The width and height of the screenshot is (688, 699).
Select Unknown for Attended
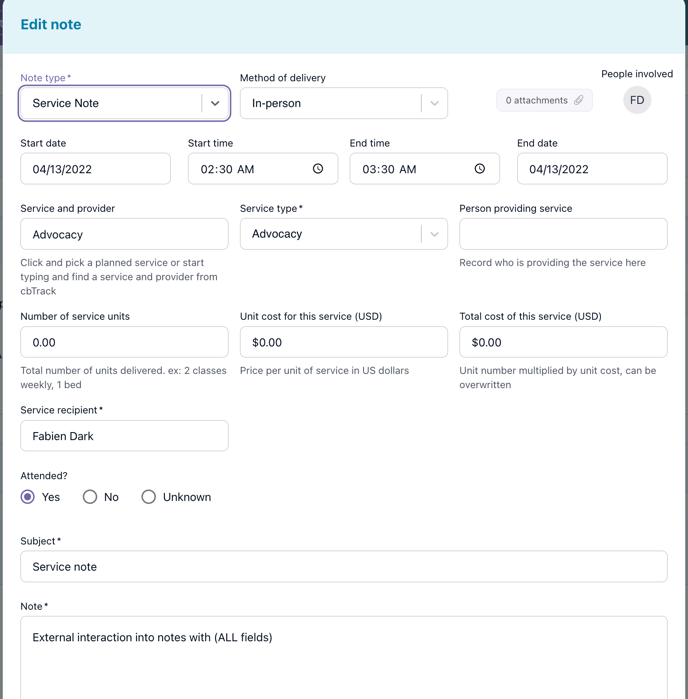(x=149, y=497)
